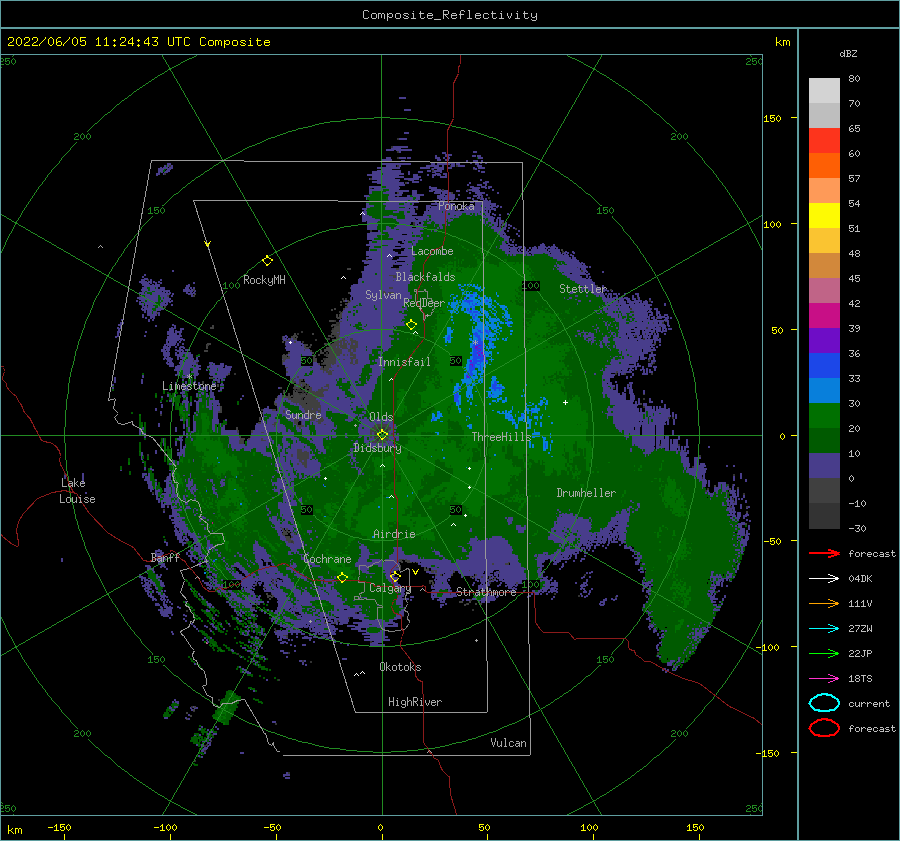Click the Vulcan label
Screen dimensions: 900x841
coord(509,743)
